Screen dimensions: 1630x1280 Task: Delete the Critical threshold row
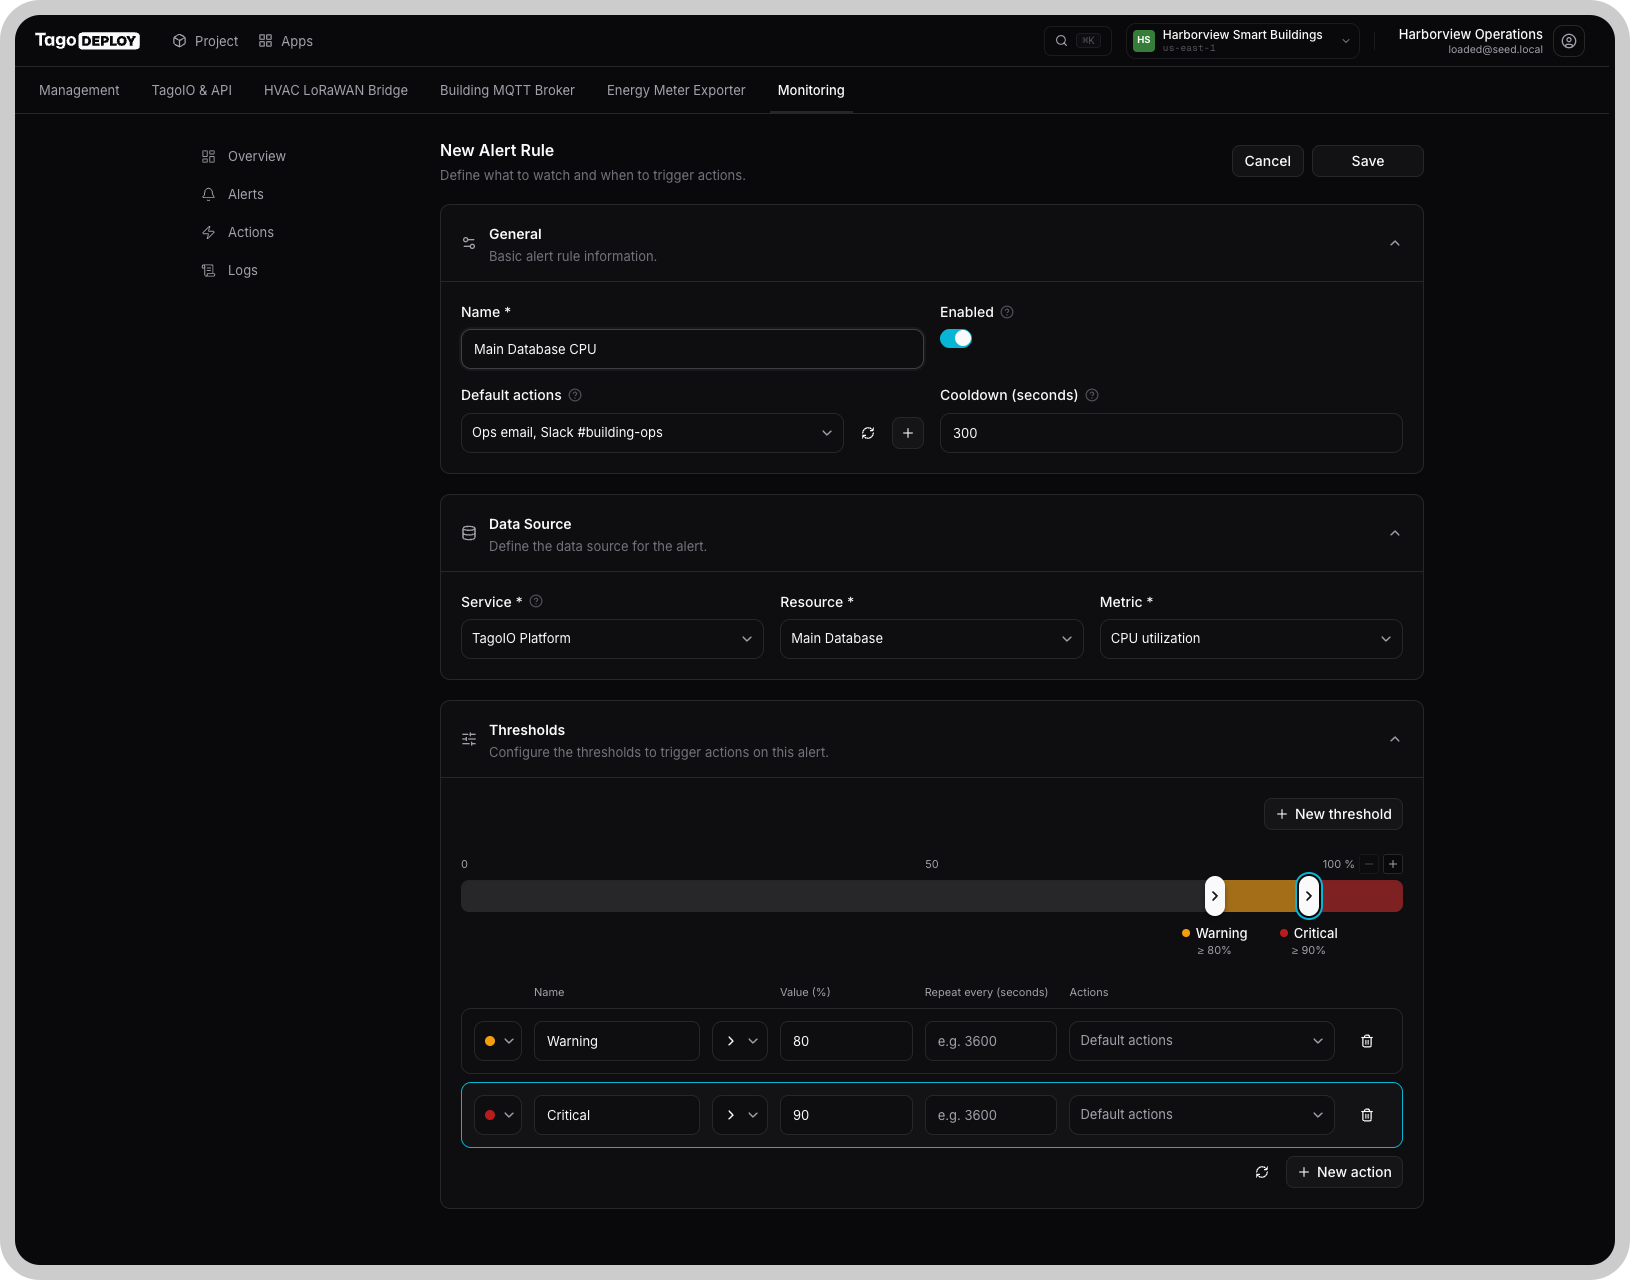(1367, 1115)
